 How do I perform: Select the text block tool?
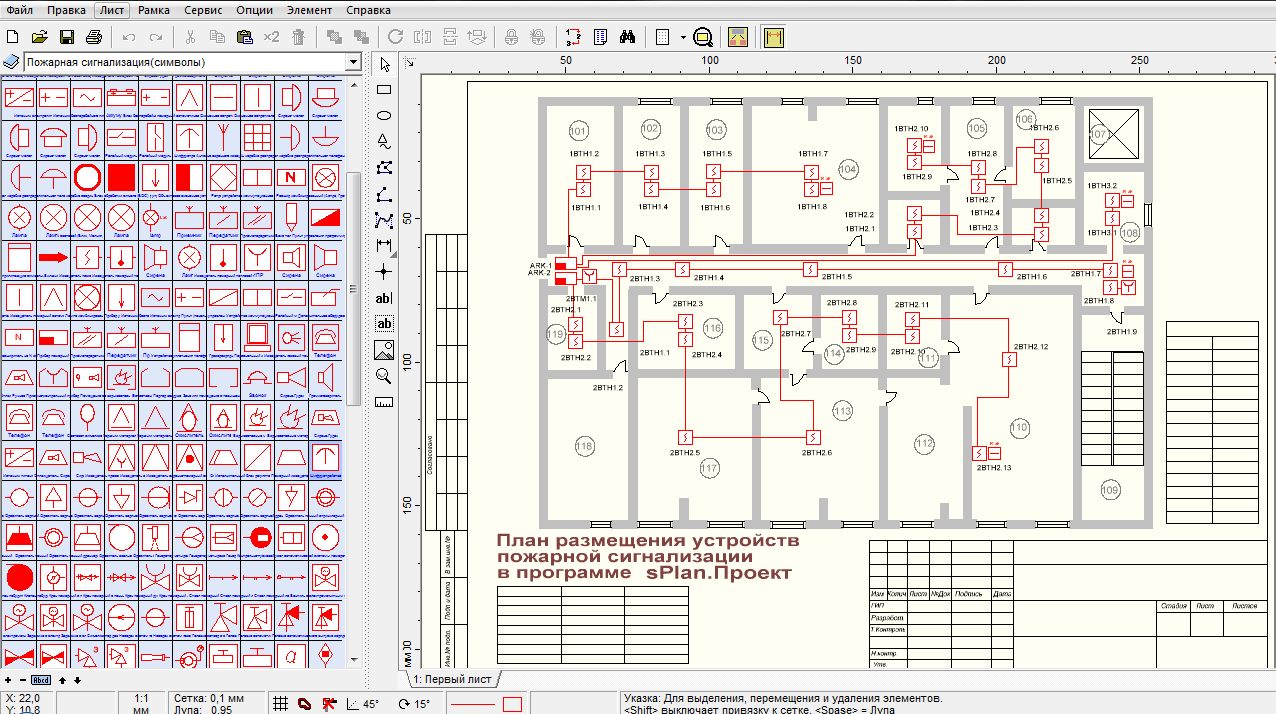(383, 324)
